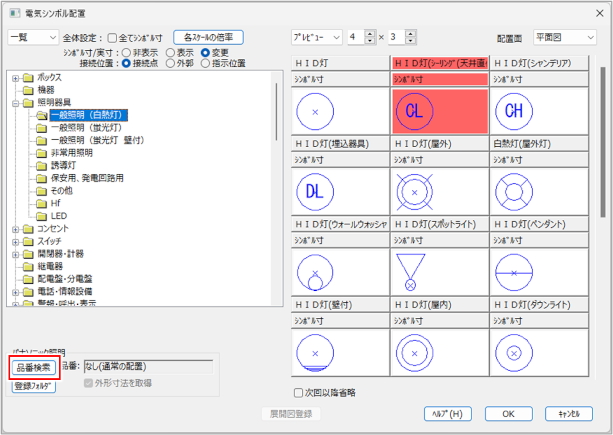Enable the 全てシンボル寸 checkbox
The height and width of the screenshot is (435, 613).
point(112,36)
